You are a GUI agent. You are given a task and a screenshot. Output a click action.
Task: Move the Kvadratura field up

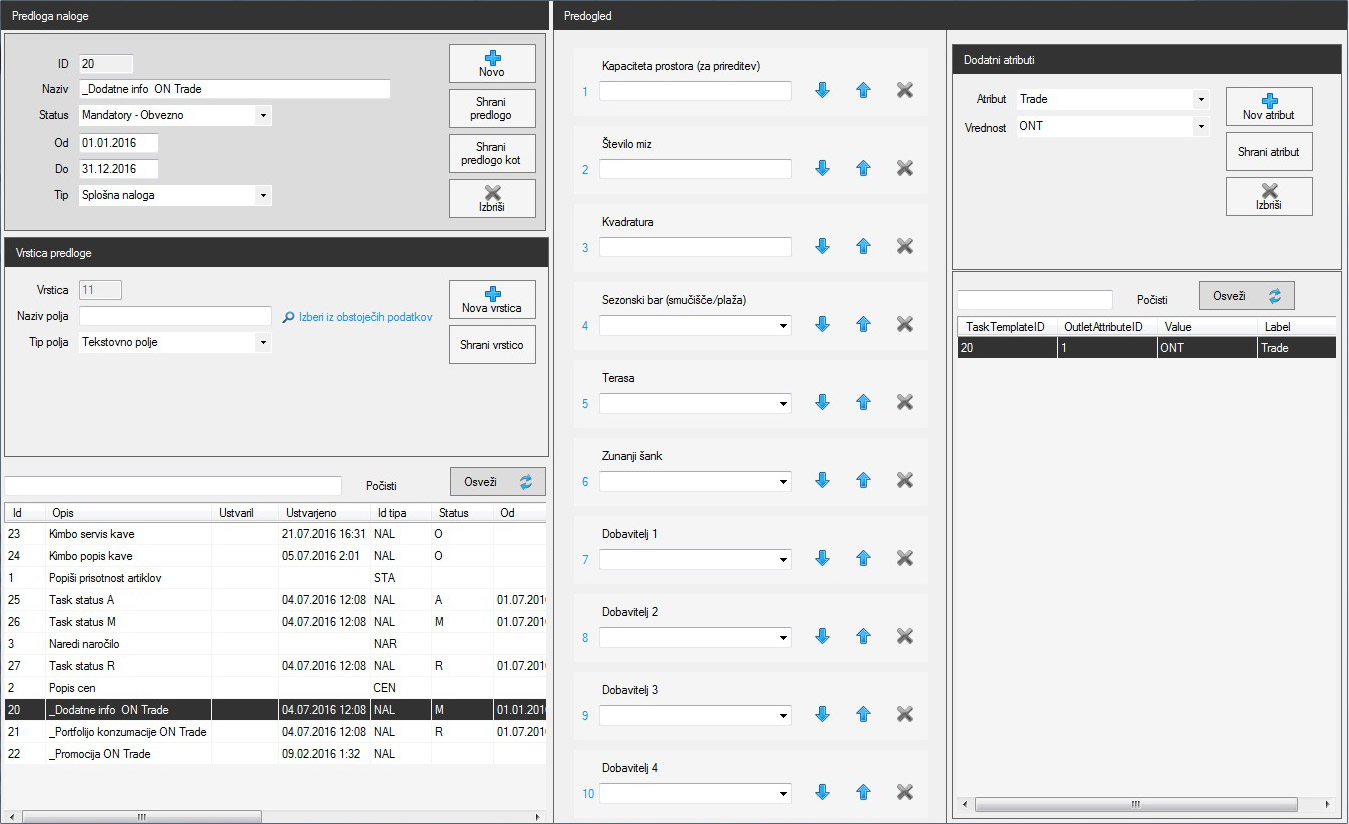pyautogui.click(x=864, y=246)
